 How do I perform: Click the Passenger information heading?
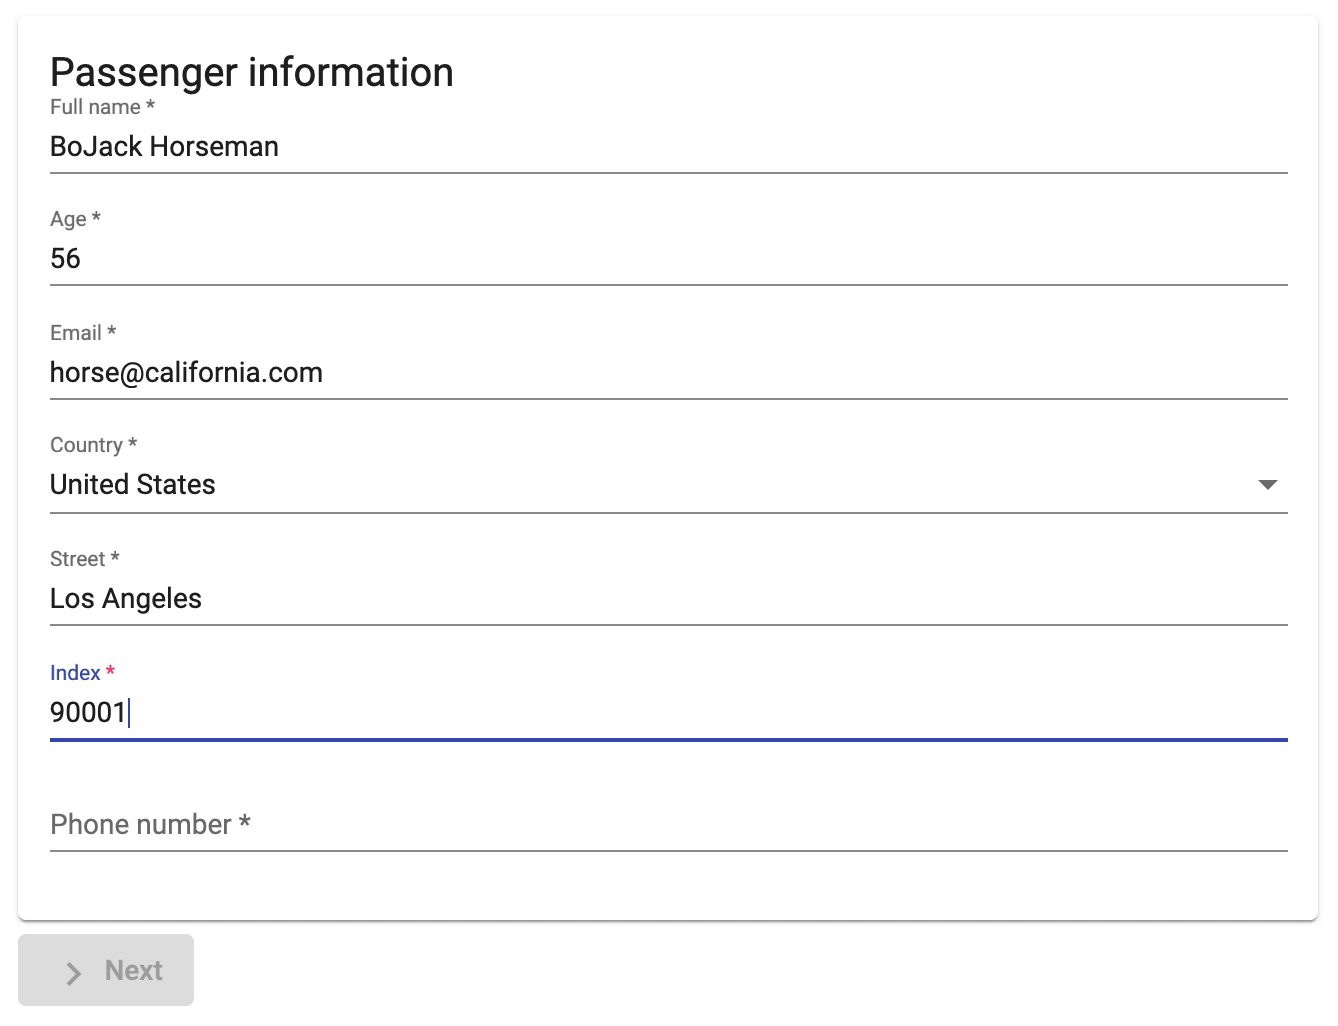click(252, 73)
